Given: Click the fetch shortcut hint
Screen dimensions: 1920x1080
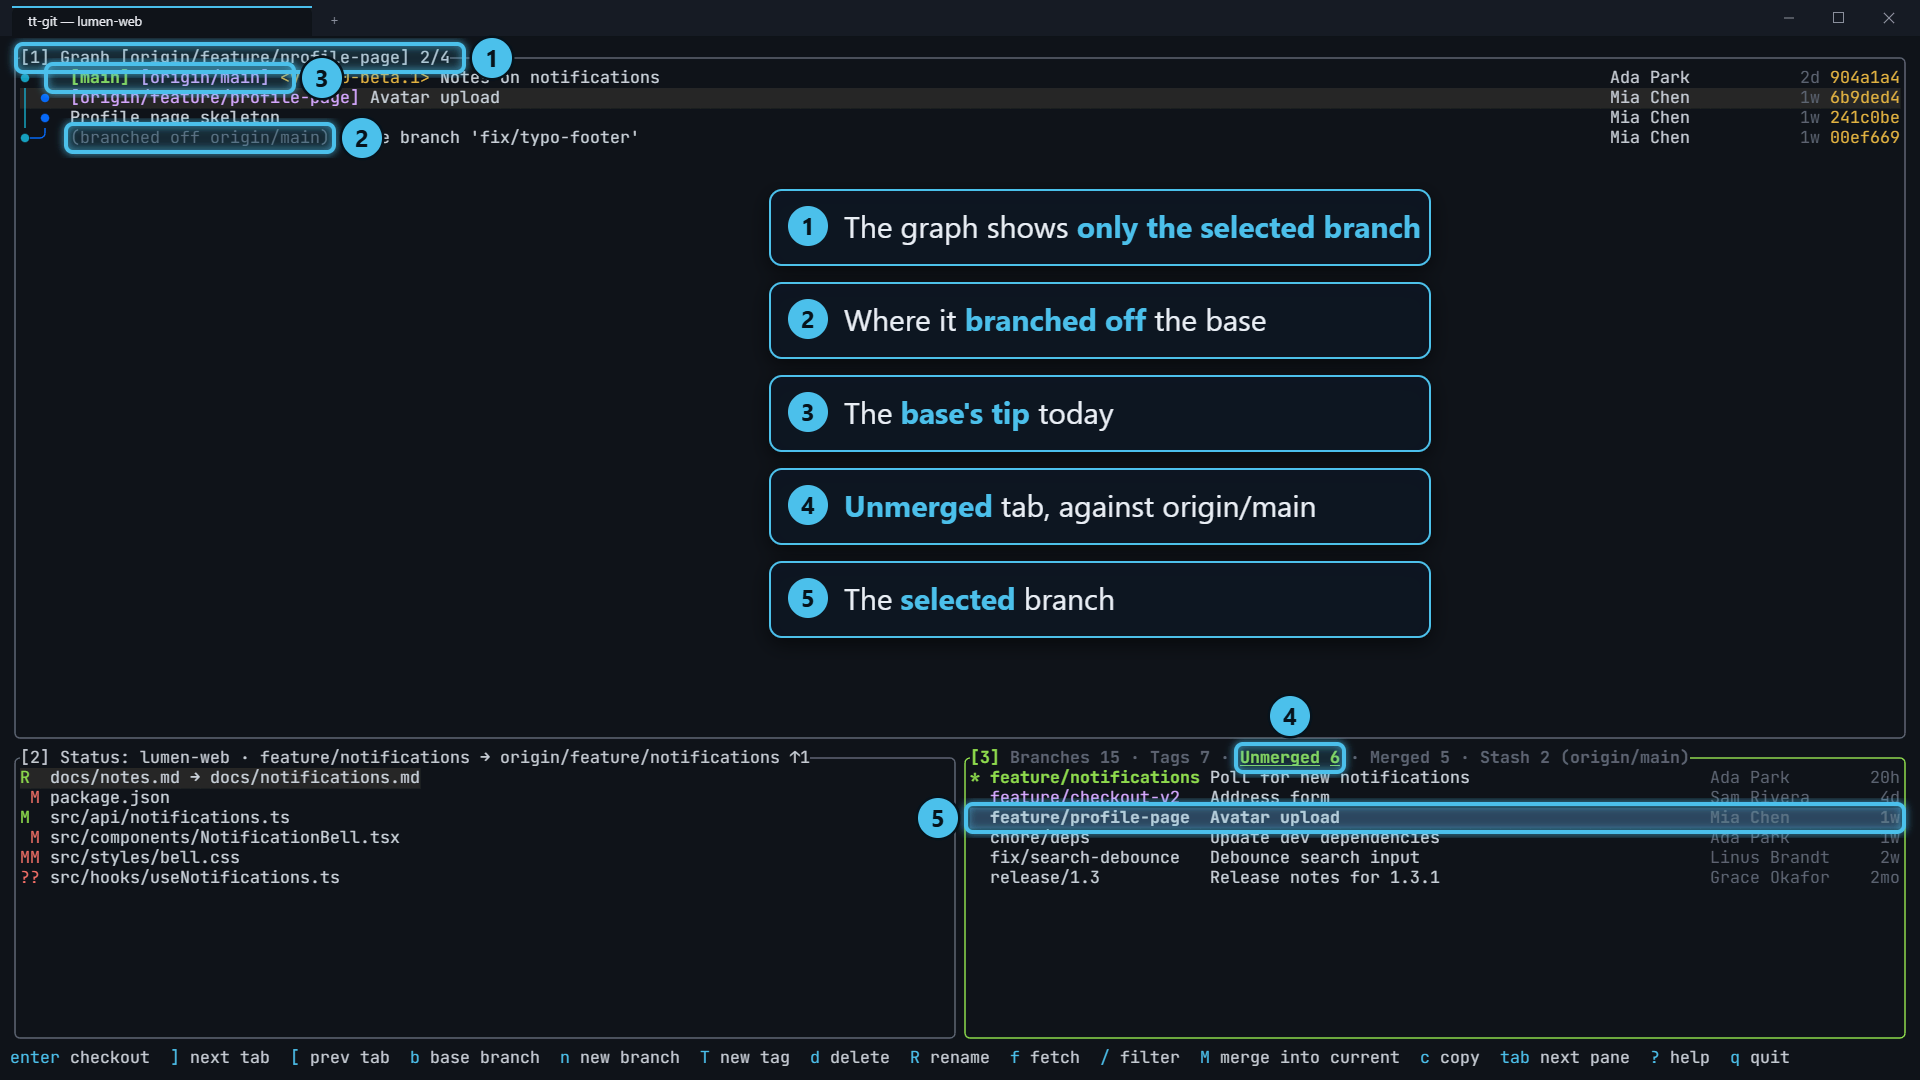Looking at the screenshot, I should point(1045,1057).
